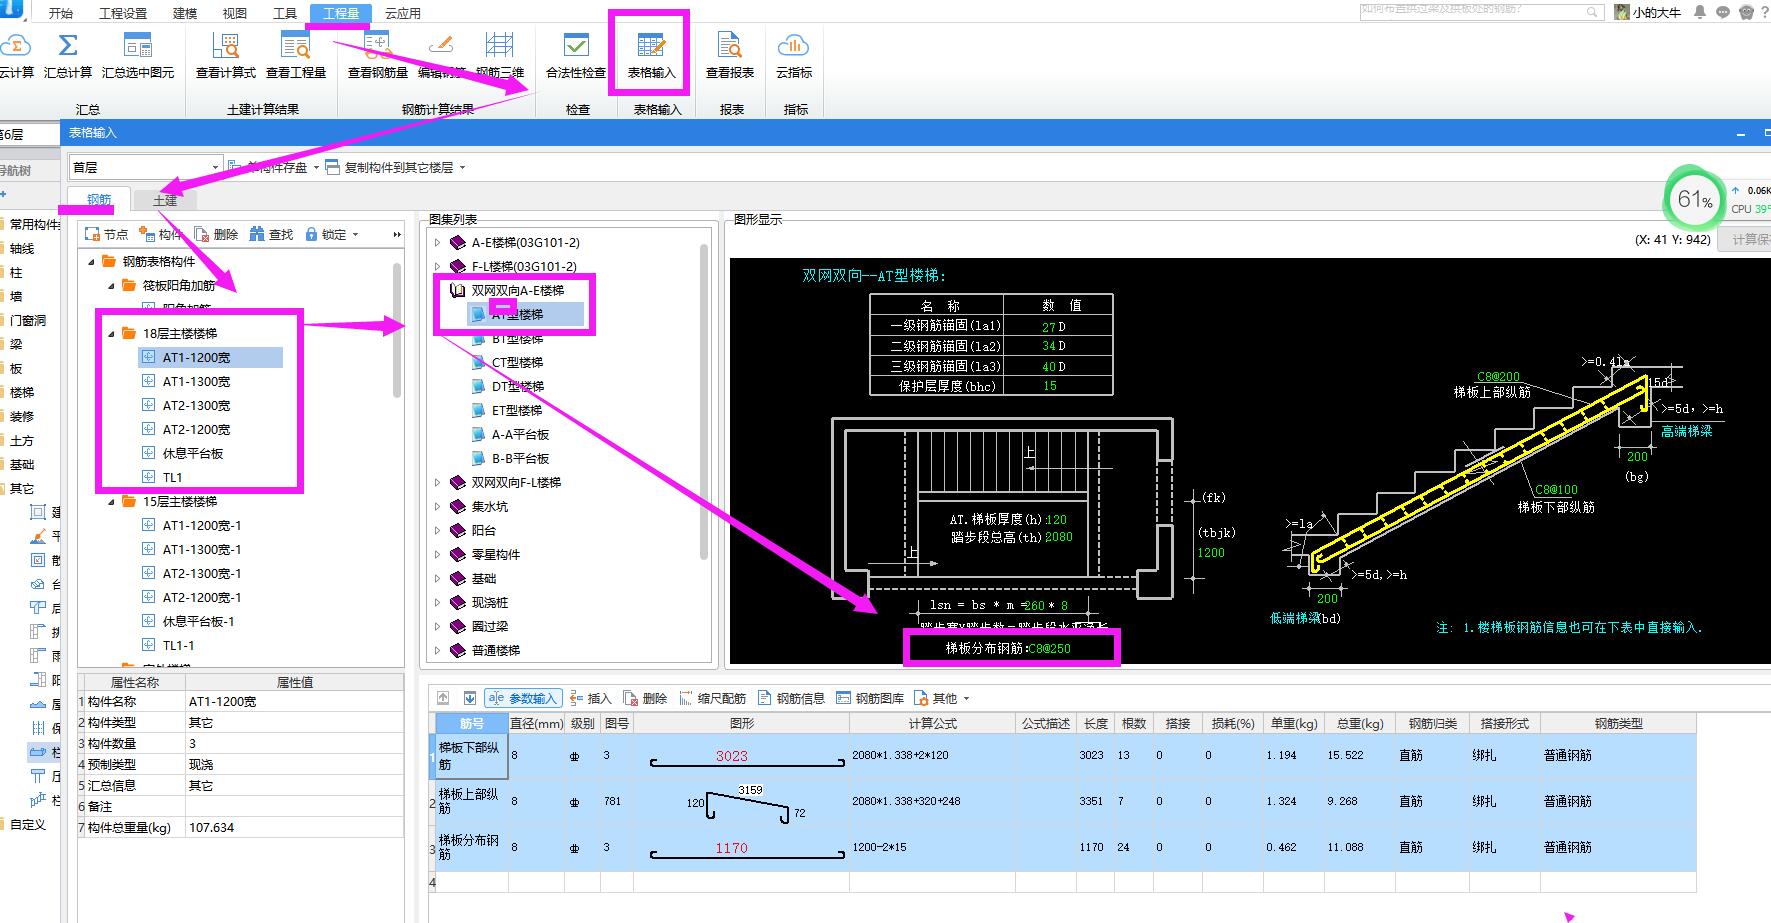1771x923 pixels.
Task: Open 钢筋图库 library
Action: coord(871,698)
